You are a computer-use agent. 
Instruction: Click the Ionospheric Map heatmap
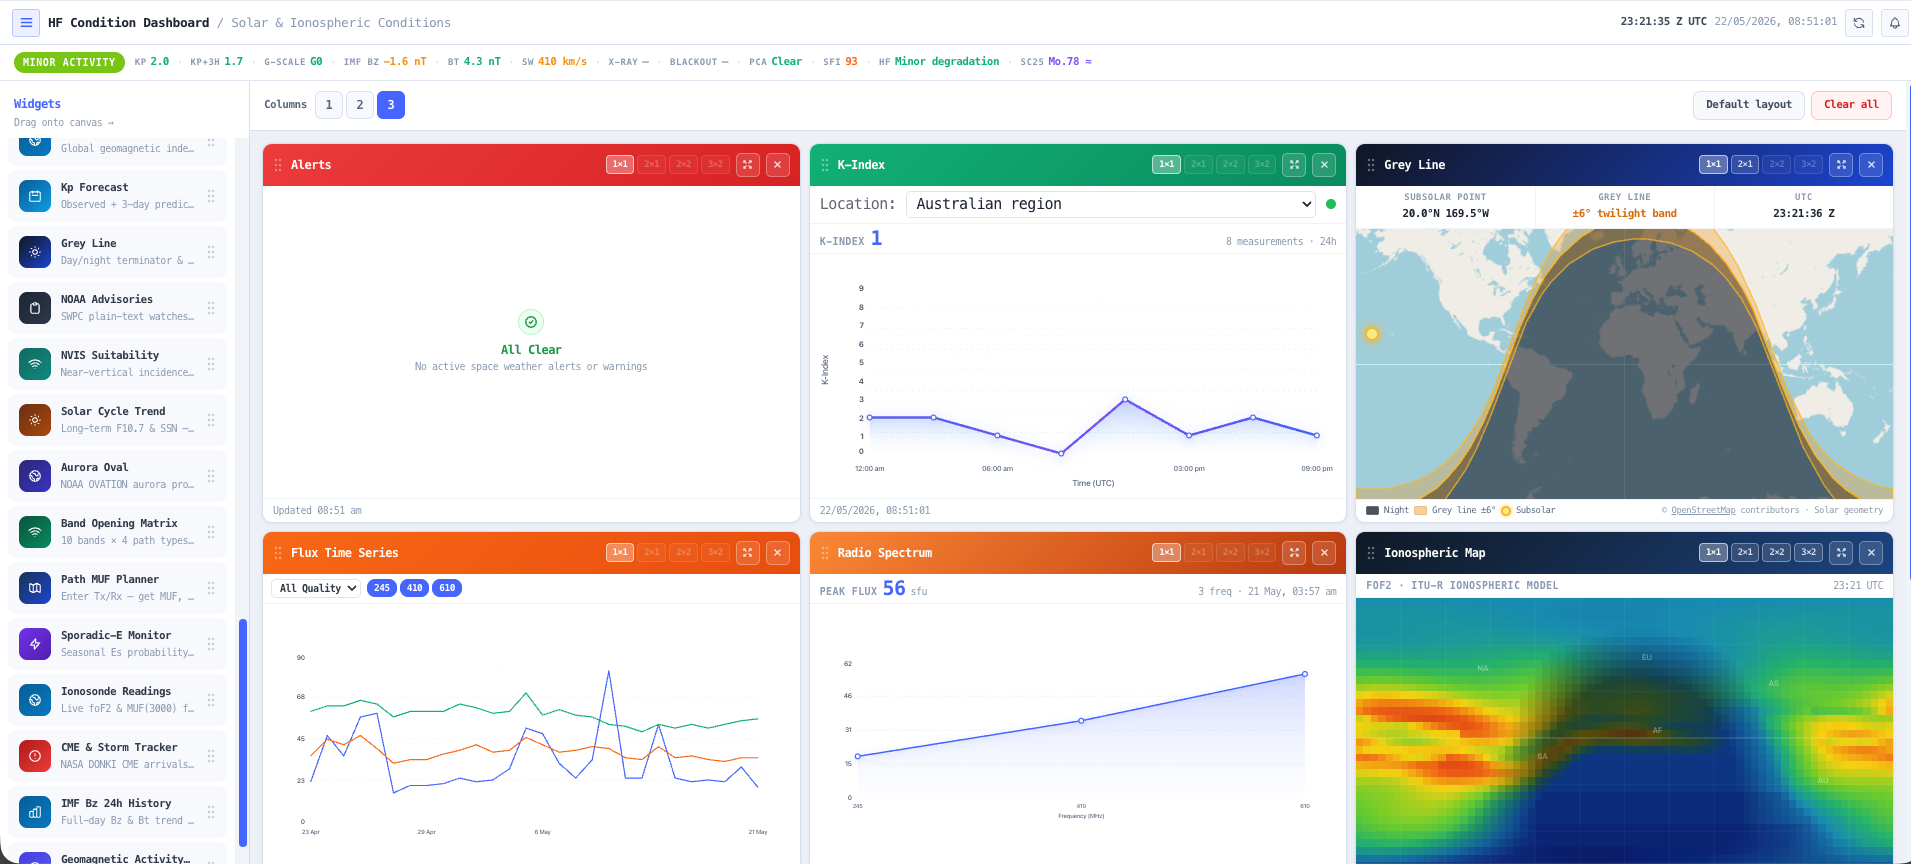point(1624,730)
